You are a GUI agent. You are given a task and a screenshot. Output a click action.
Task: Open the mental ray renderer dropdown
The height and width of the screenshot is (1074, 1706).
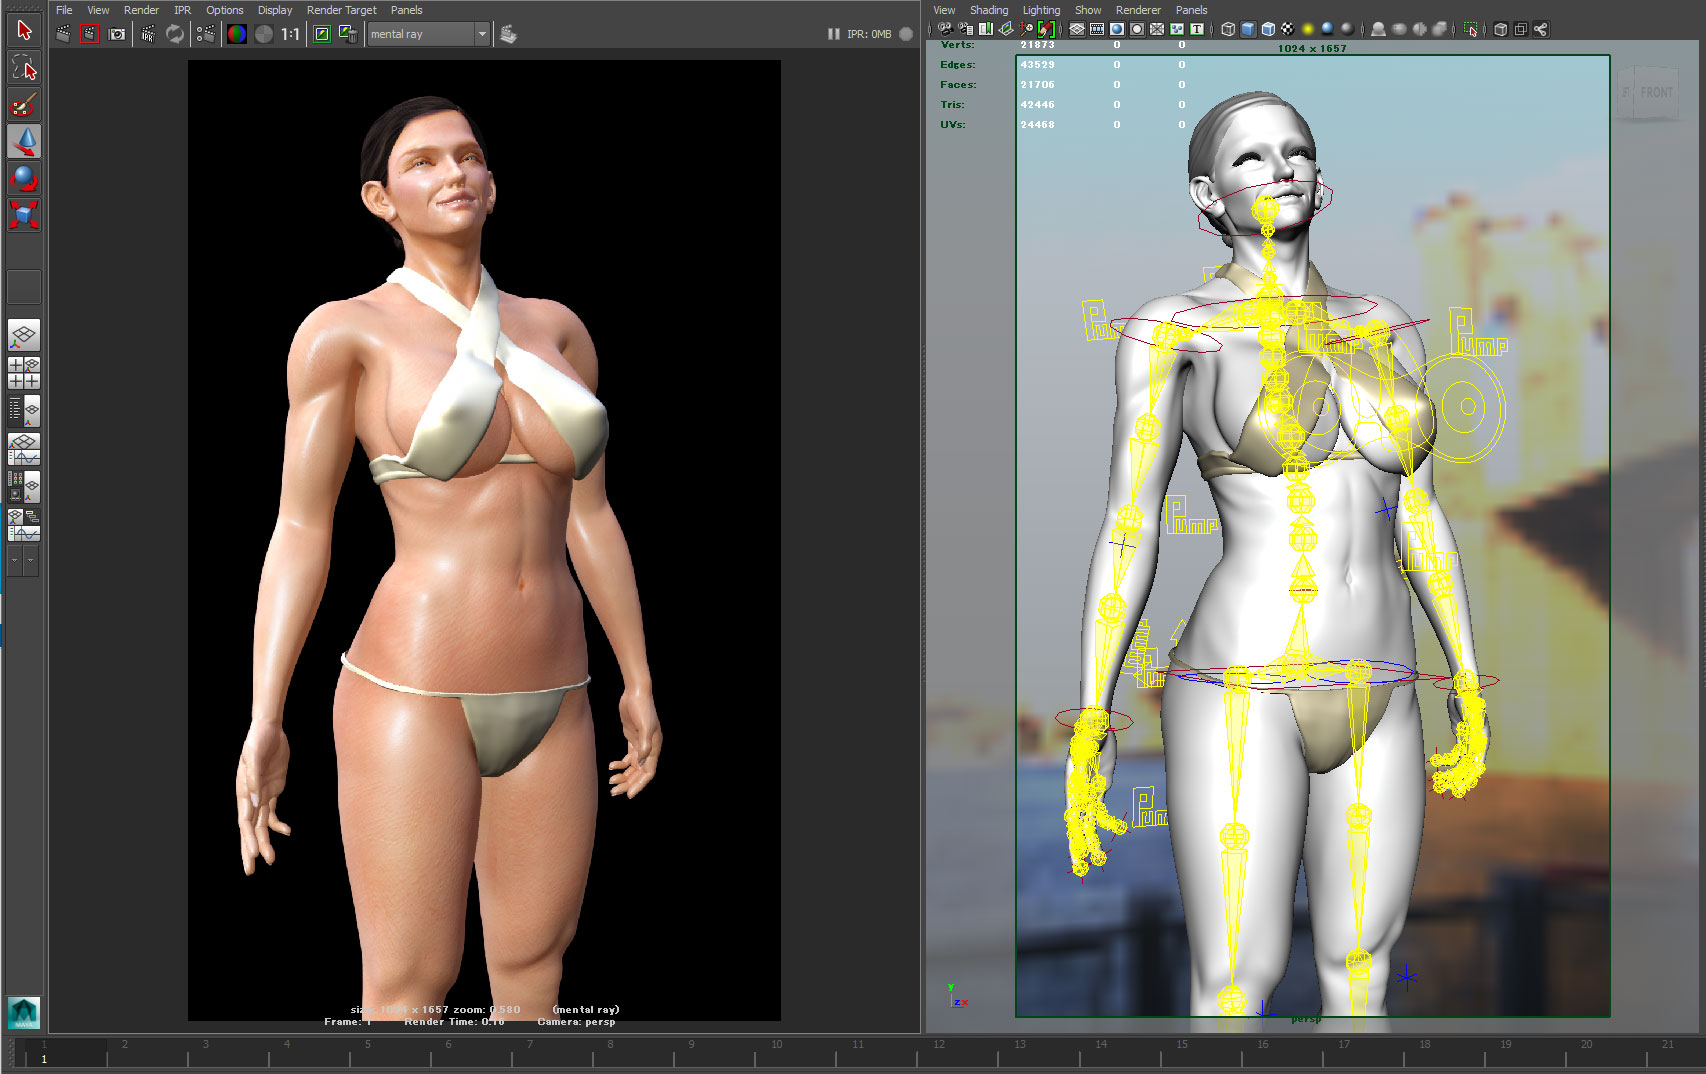coord(428,34)
